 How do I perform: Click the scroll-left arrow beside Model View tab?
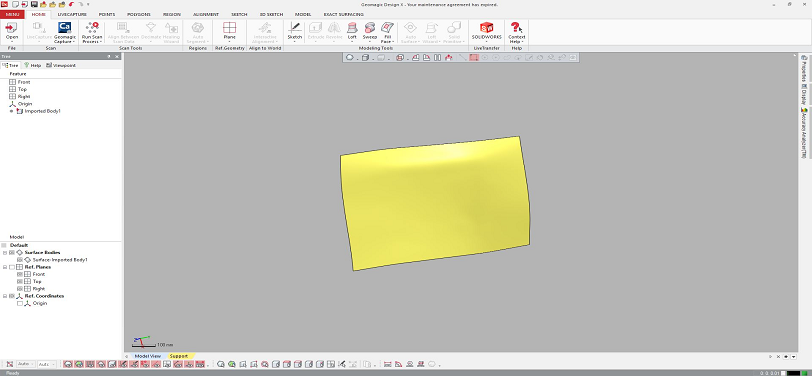coord(127,356)
